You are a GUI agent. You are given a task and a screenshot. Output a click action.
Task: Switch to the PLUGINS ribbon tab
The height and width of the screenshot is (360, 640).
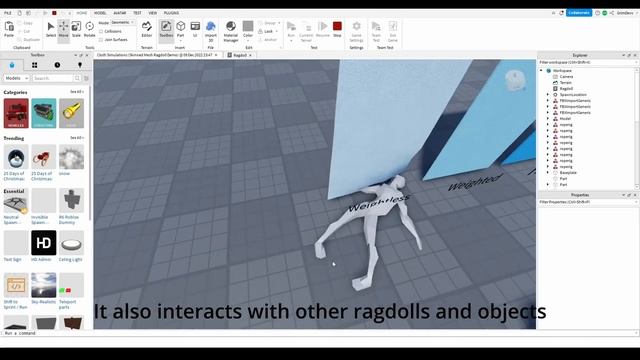171,13
